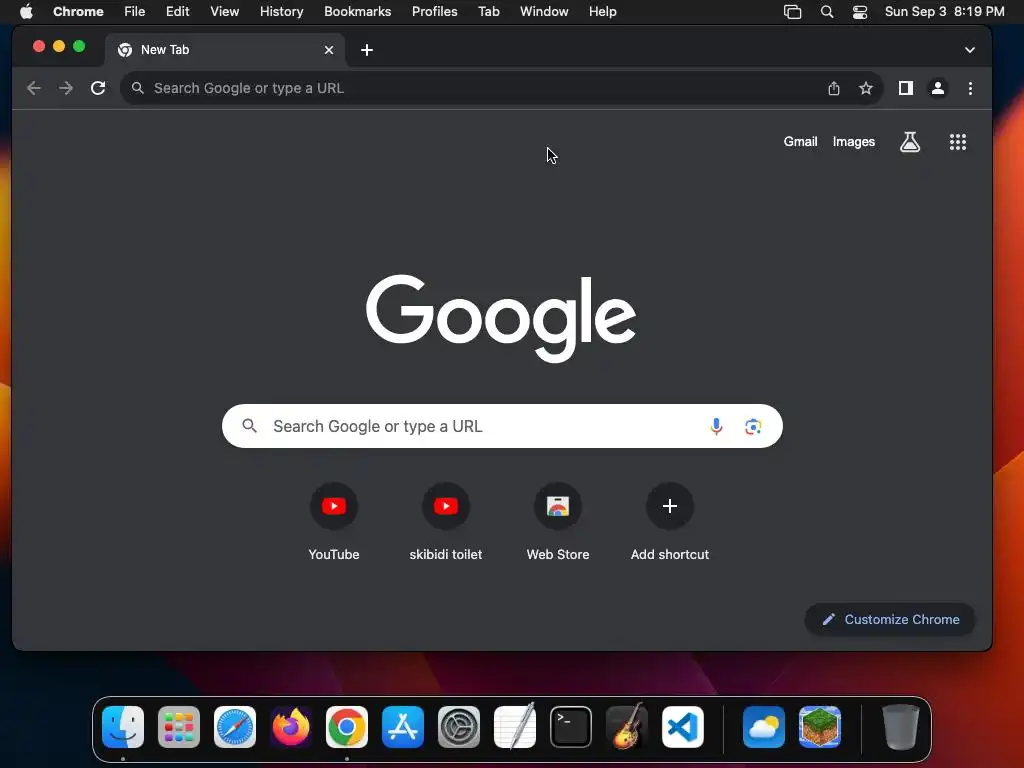Open the Window menu
The height and width of the screenshot is (768, 1024).
(544, 12)
